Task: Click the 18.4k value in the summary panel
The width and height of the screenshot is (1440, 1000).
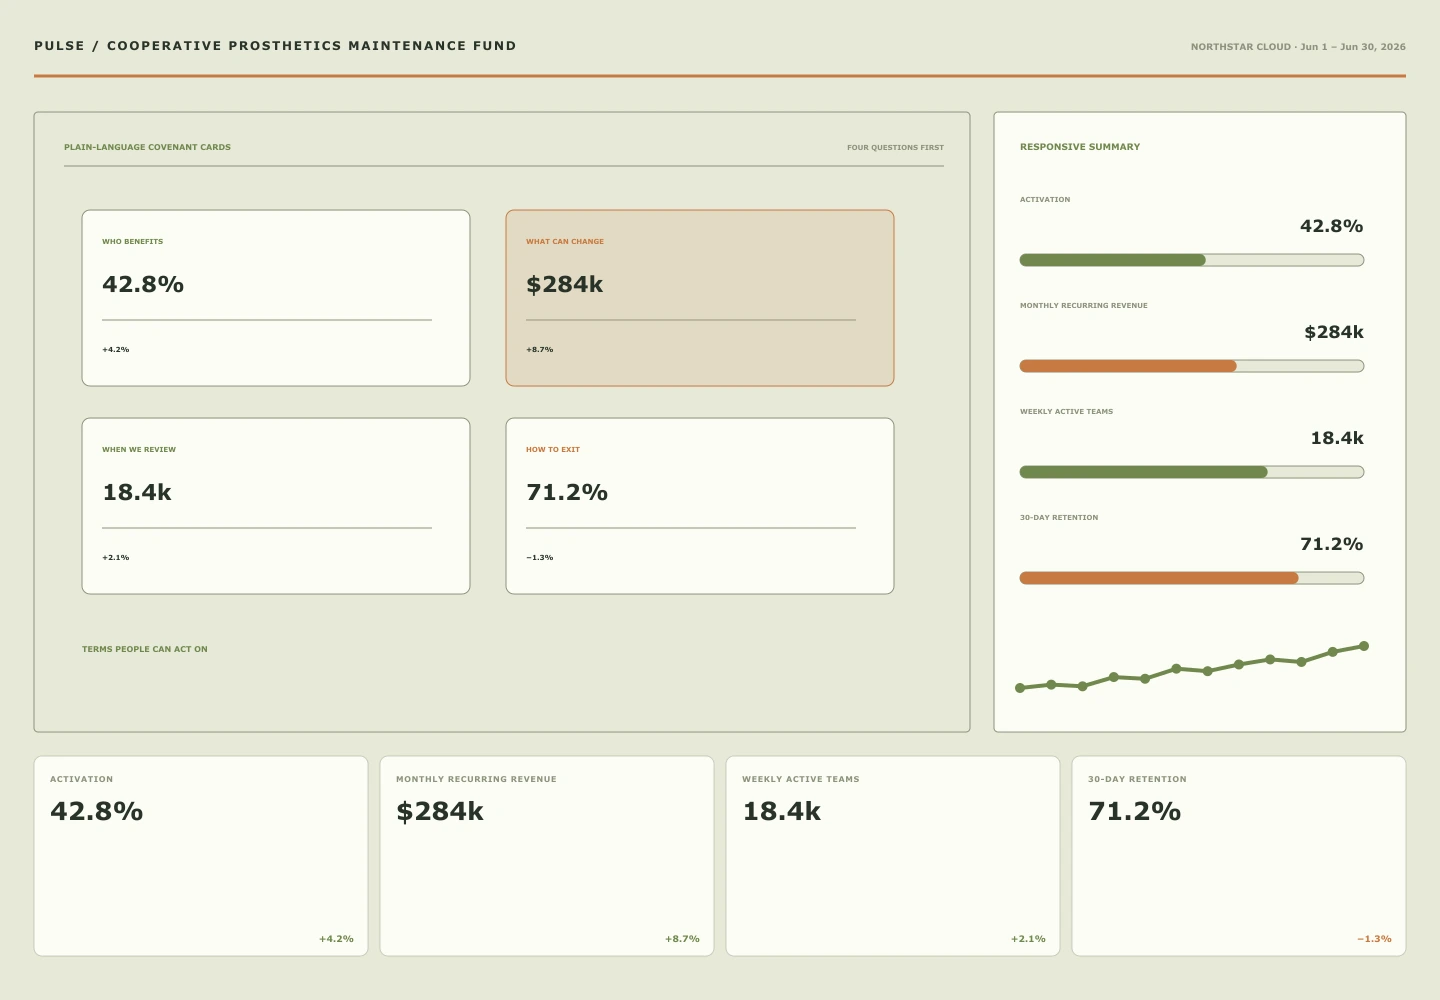Action: (x=1337, y=438)
